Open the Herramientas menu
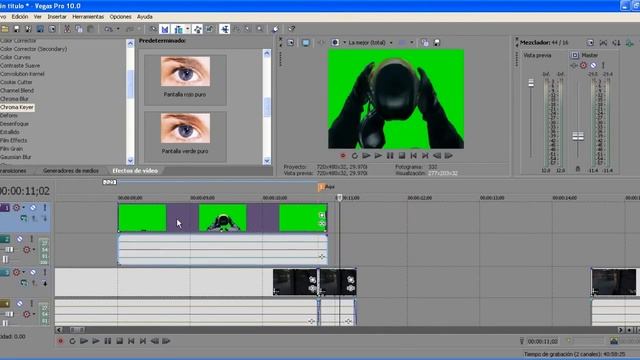Image resolution: width=640 pixels, height=360 pixels. point(88,17)
